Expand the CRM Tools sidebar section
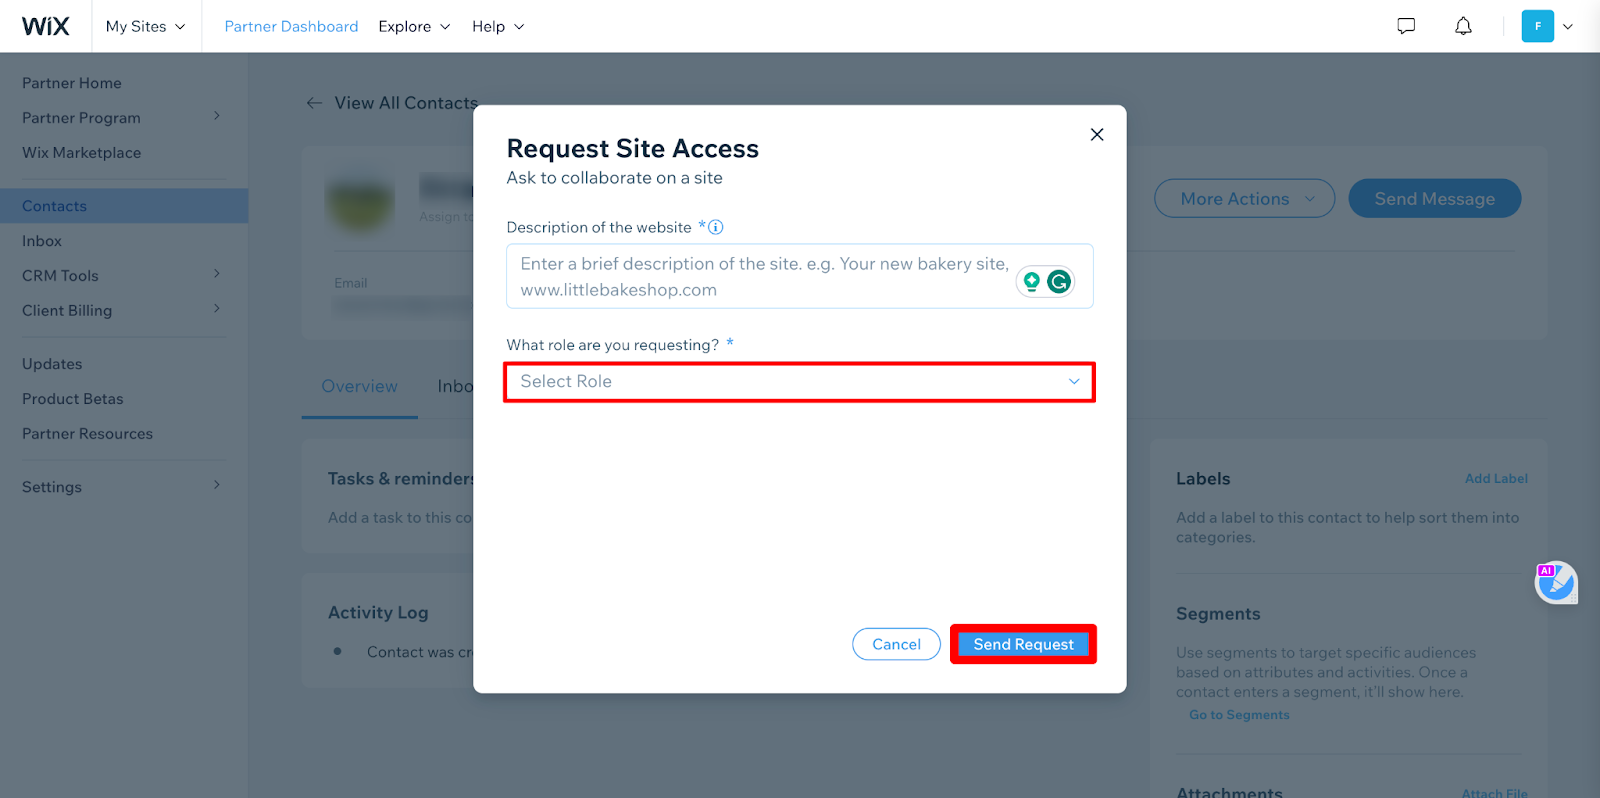 [120, 275]
